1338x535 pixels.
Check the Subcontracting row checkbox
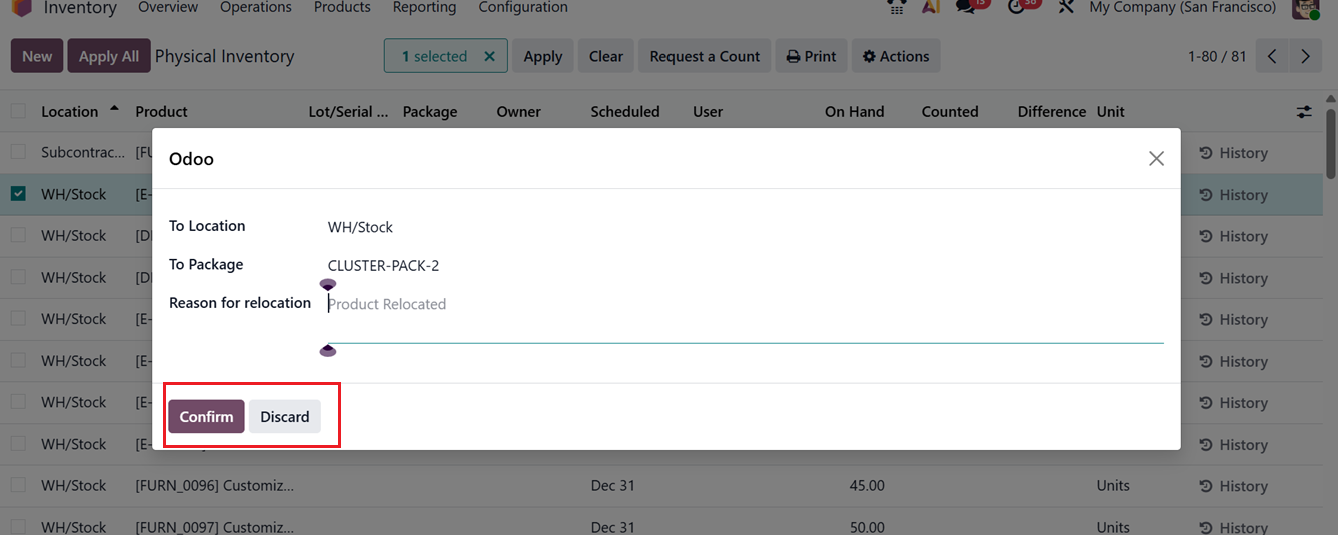18,153
